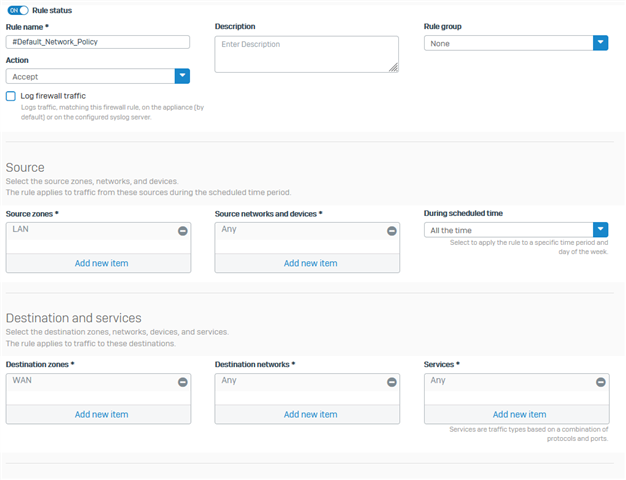This screenshot has width=626, height=480.
Task: Add new item to Source zones
Action: (x=101, y=263)
